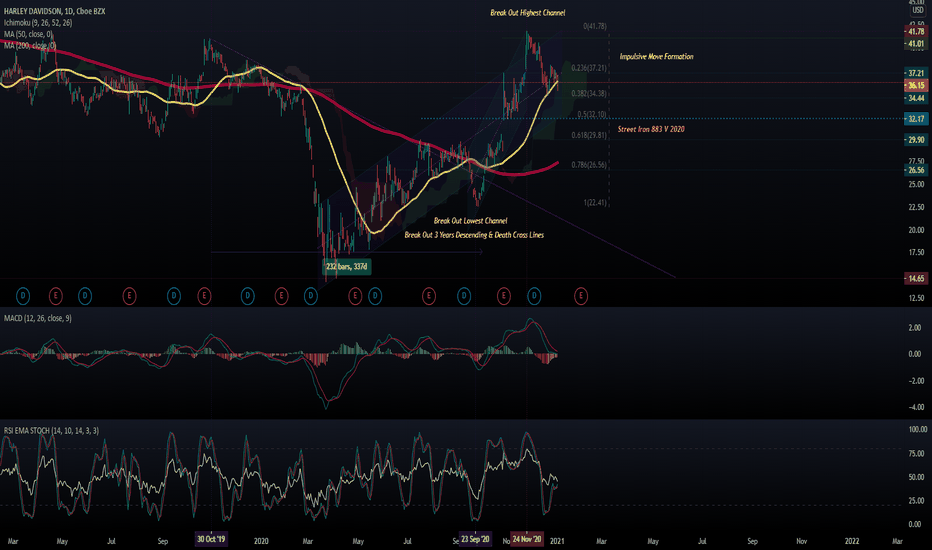932x550 pixels.
Task: Click the 0.382(34.38) Fibonacci level label
Action: click(x=589, y=93)
